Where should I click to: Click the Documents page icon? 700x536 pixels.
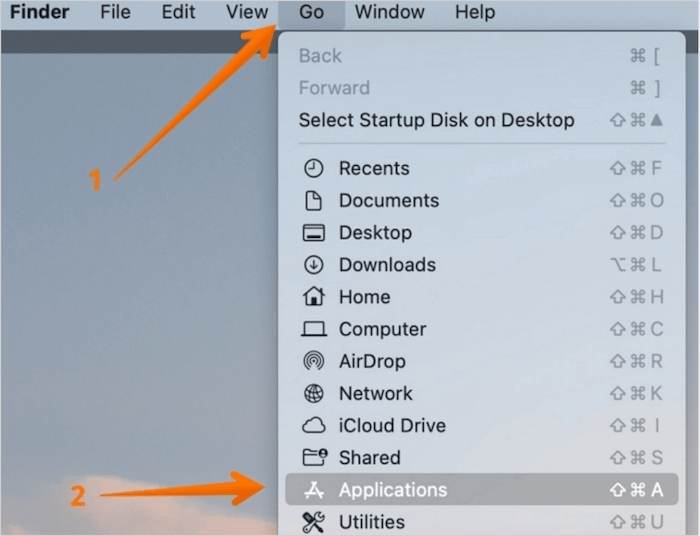coord(314,200)
